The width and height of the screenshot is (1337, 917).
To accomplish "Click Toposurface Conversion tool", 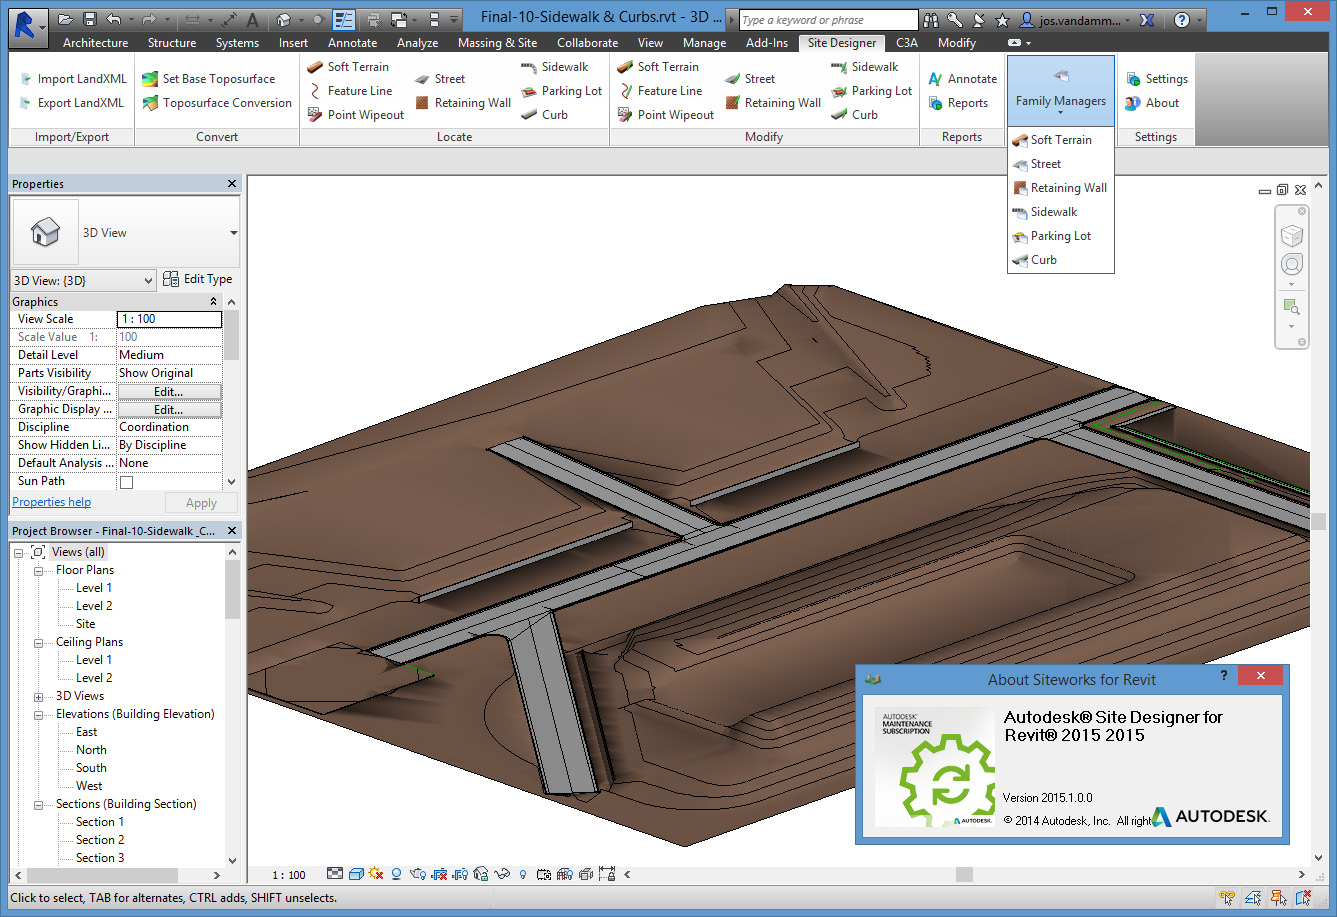I will point(217,103).
